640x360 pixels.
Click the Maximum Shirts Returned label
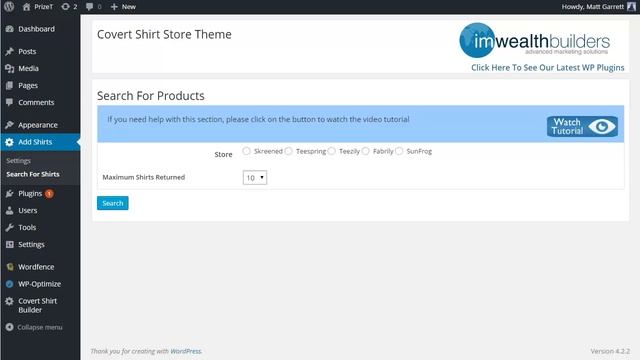click(x=144, y=177)
